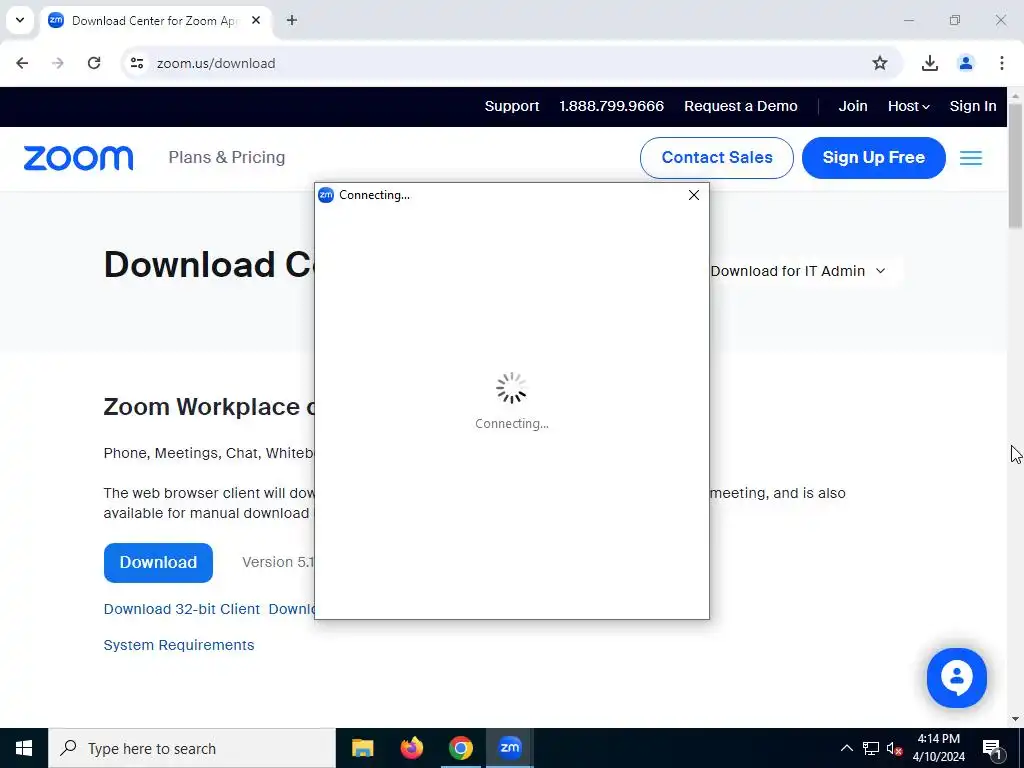
Task: Show hidden system tray icons
Action: (846, 748)
